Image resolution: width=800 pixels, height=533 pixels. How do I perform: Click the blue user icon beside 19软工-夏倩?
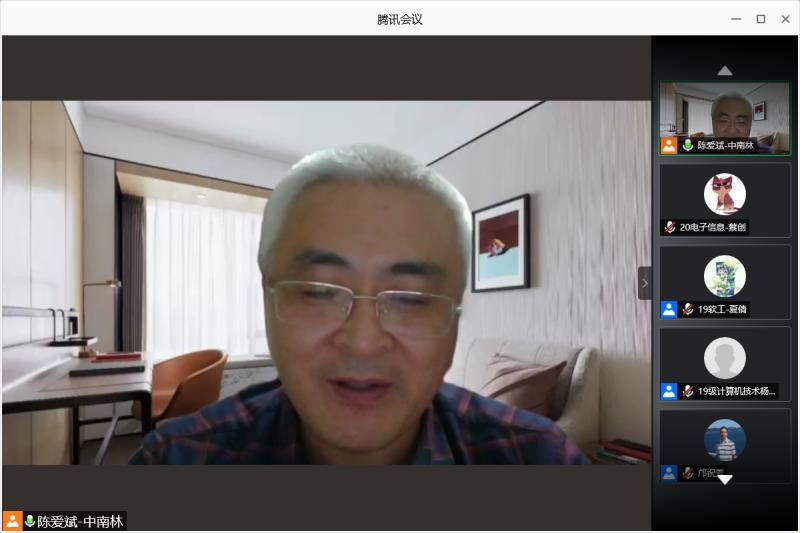[669, 309]
